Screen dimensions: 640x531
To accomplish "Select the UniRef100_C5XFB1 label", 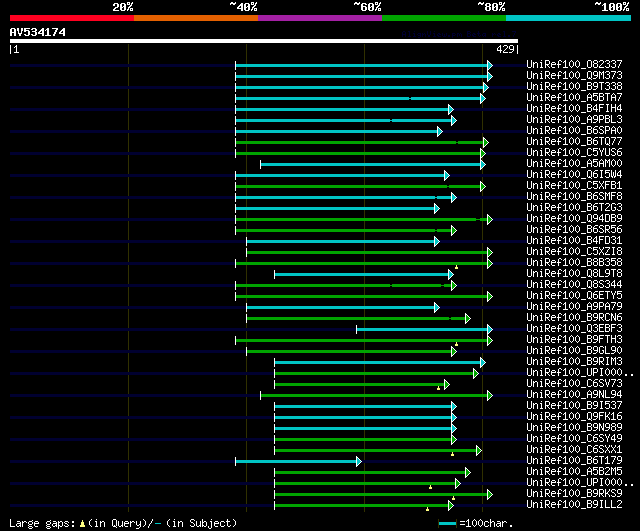I will [x=574, y=185].
